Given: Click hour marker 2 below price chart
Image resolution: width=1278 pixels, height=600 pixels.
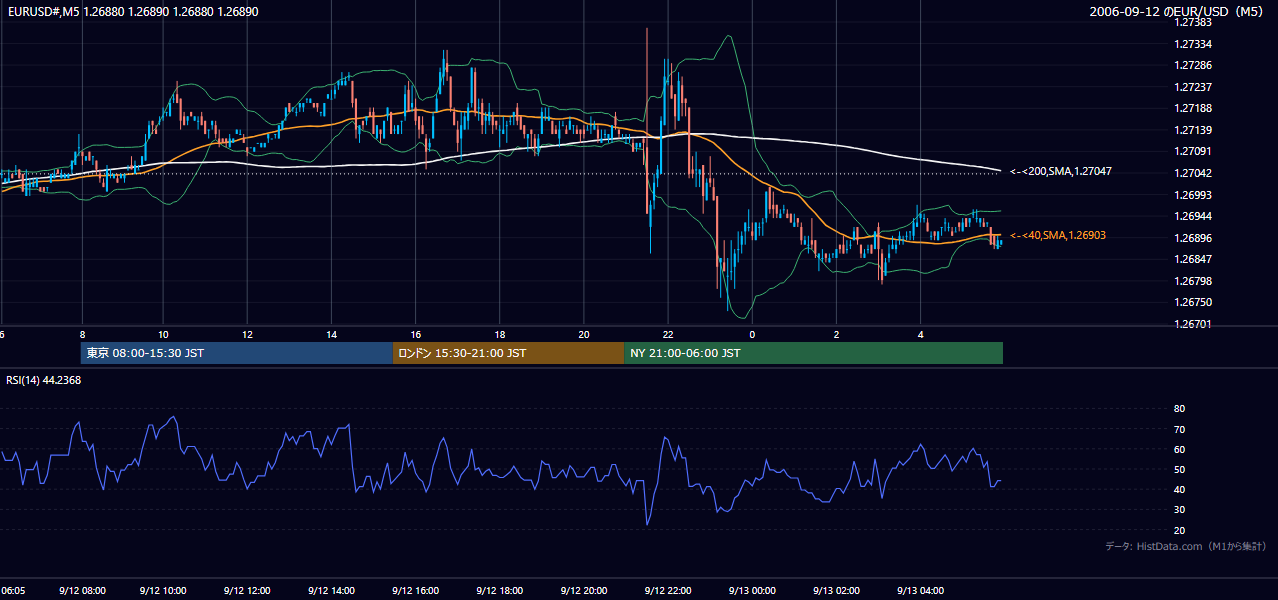Looking at the screenshot, I should tap(836, 335).
